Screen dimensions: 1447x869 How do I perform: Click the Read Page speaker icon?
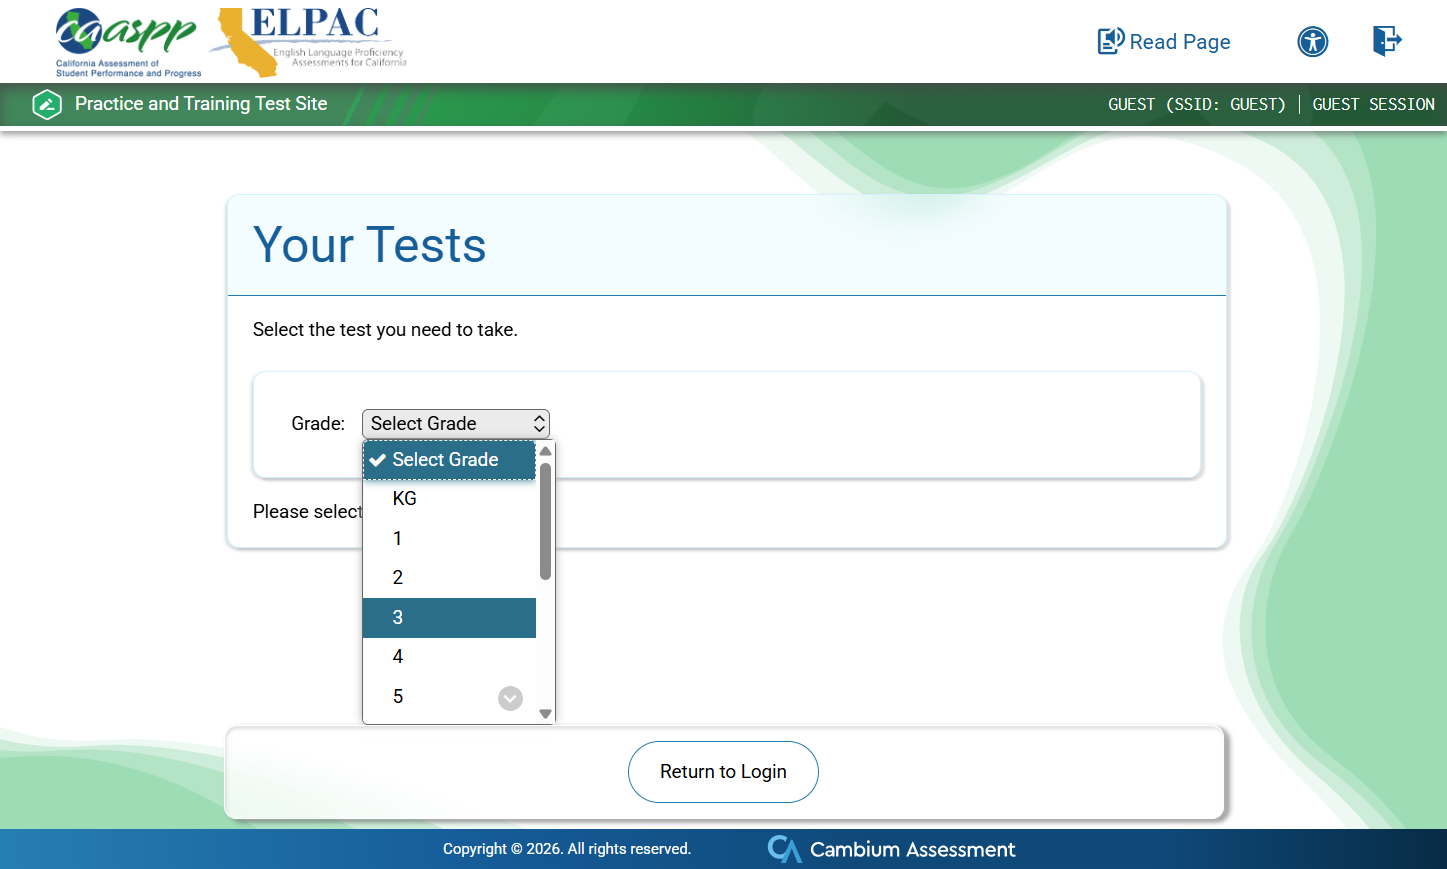(x=1111, y=41)
